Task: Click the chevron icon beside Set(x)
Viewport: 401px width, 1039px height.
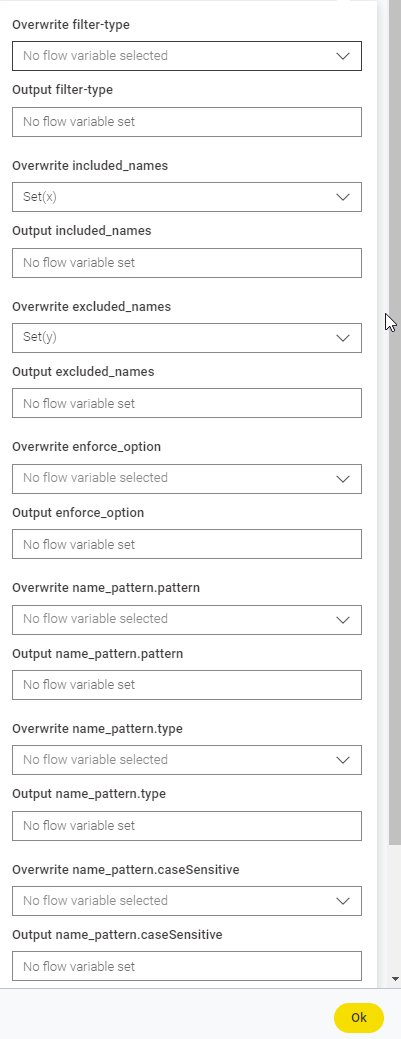Action: [343, 197]
